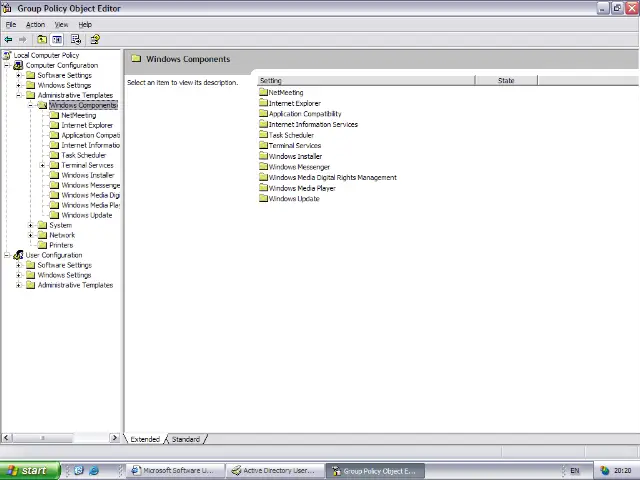Open Application Compatibility in right pane
This screenshot has width=640, height=480.
pos(305,113)
